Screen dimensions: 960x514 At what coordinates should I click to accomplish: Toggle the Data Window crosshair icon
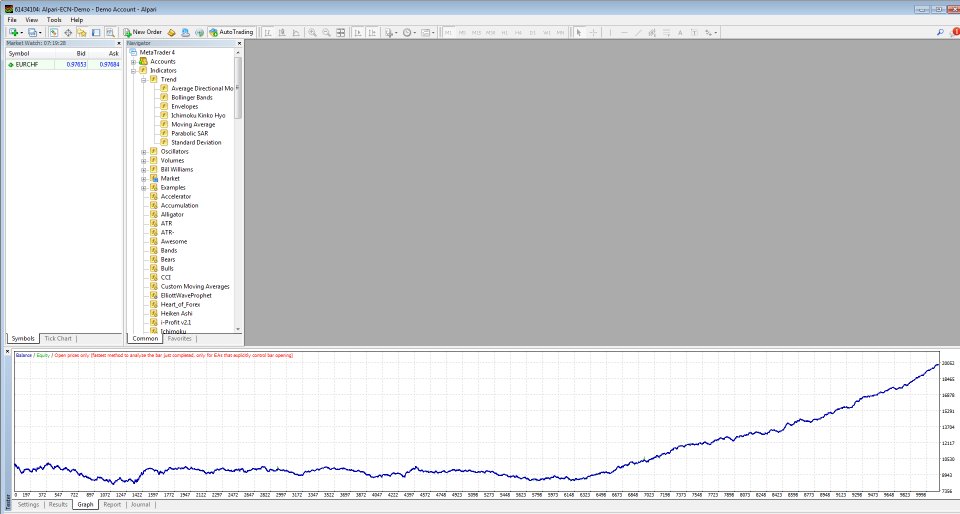click(x=68, y=32)
